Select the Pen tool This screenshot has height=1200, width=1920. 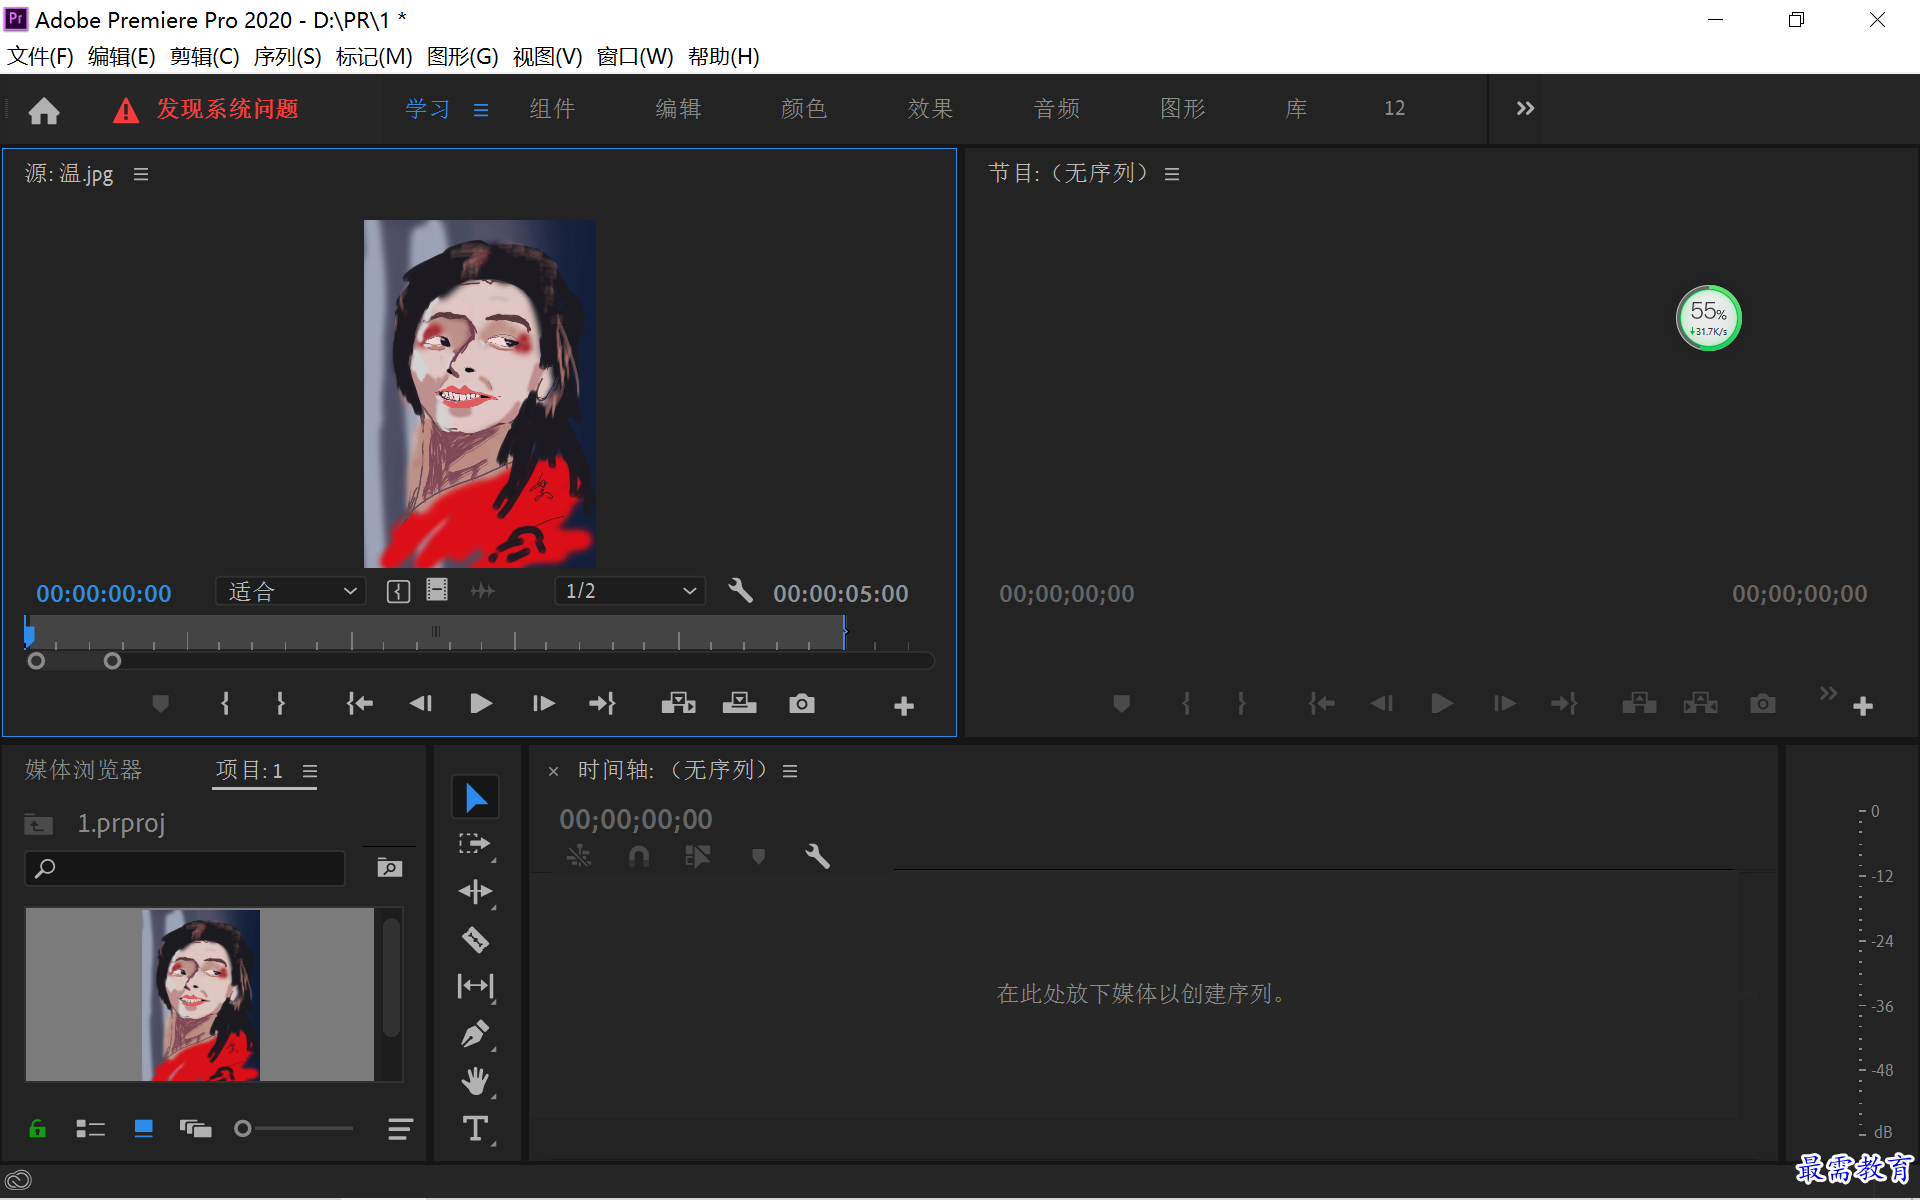476,1033
